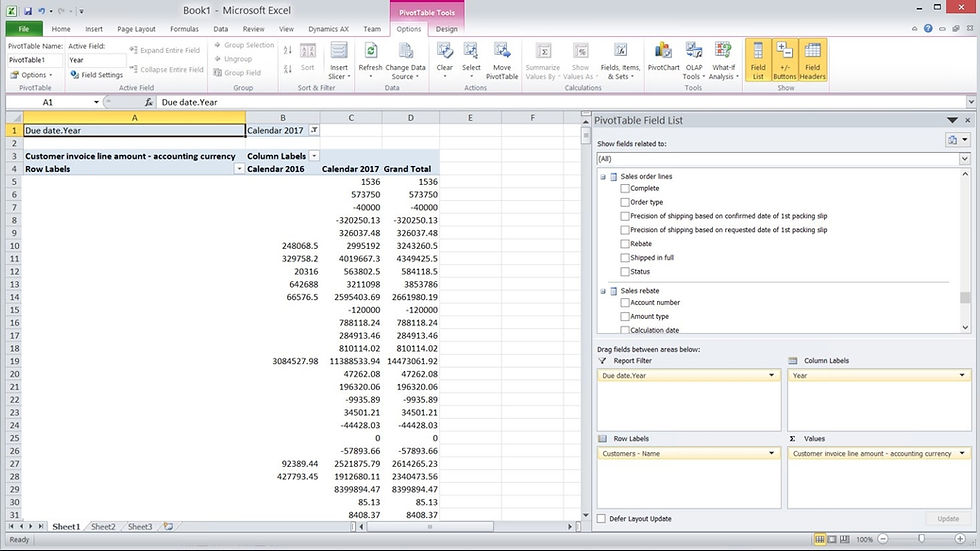Click the Save icon in title bar
The image size is (980, 551).
28,11
